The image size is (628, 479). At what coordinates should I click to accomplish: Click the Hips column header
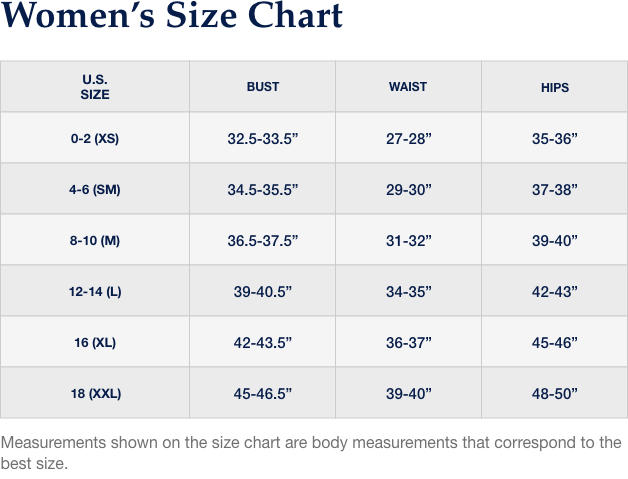tap(555, 88)
